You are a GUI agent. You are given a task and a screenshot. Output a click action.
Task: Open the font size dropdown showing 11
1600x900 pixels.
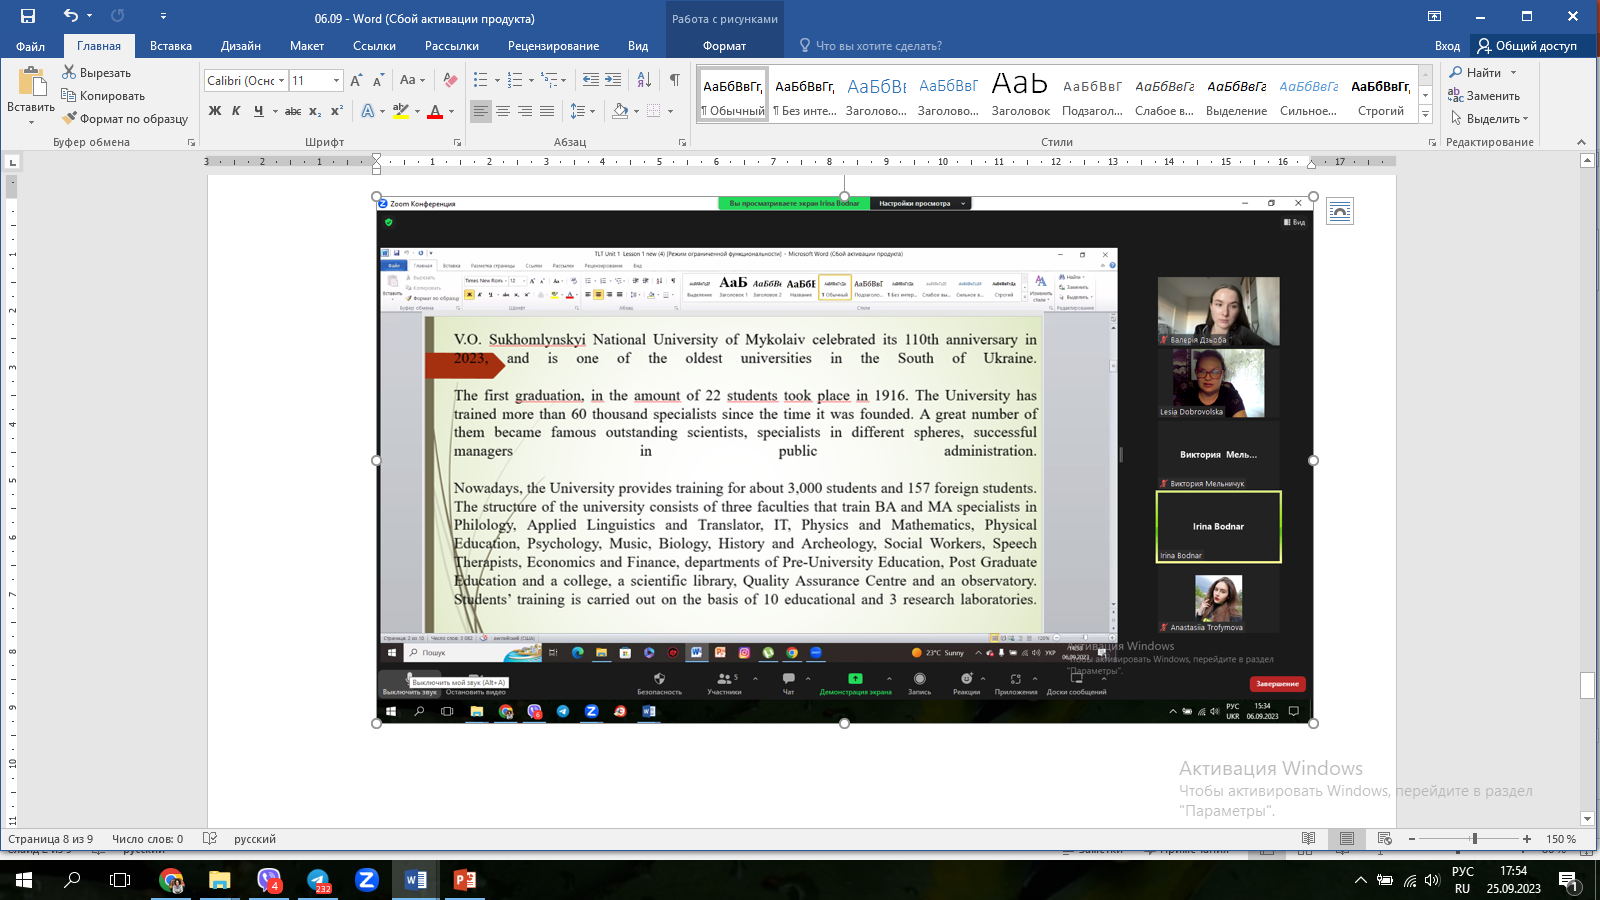click(336, 80)
